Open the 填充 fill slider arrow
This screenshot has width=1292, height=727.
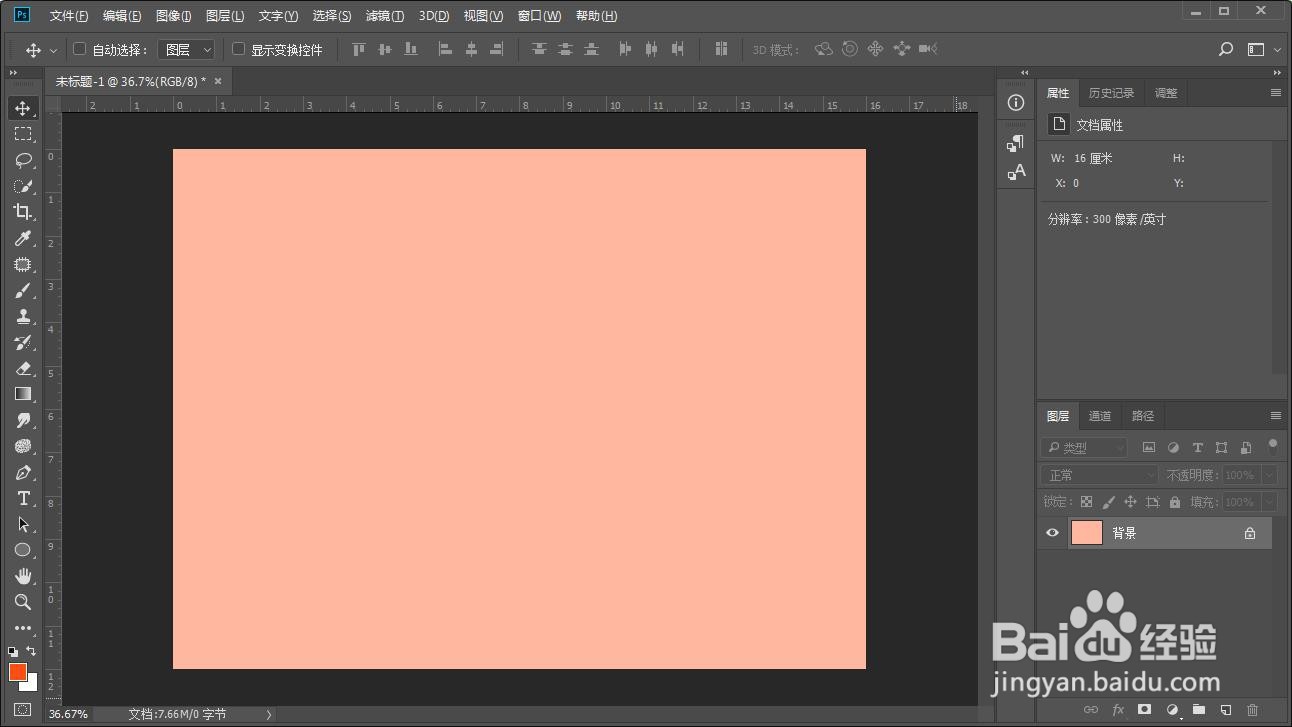click(1270, 502)
